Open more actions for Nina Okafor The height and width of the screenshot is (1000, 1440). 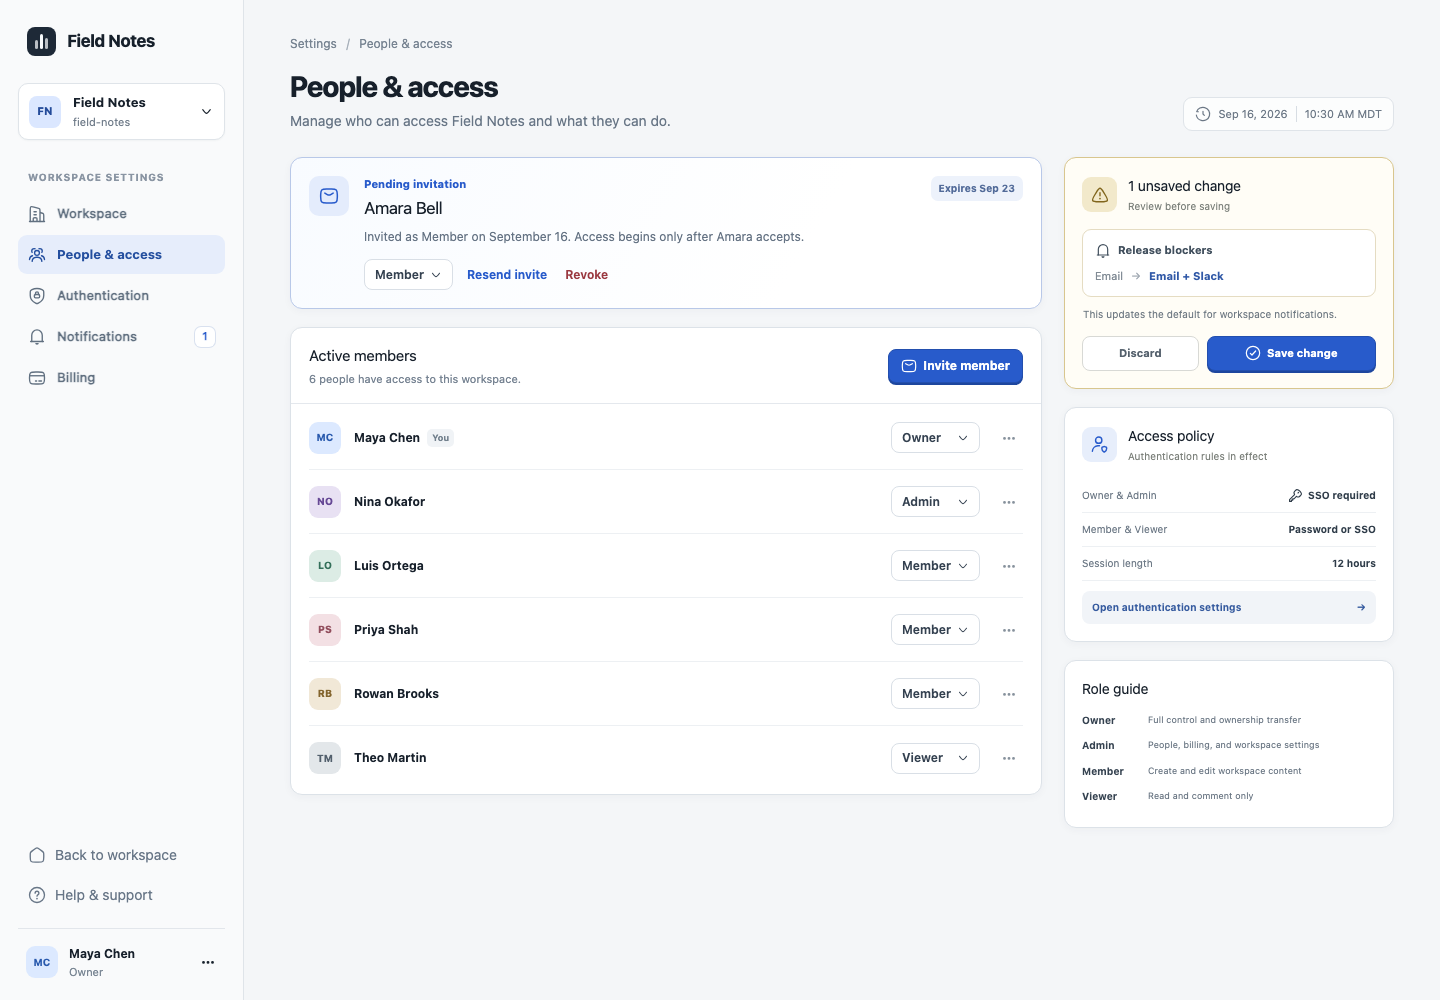[1009, 502]
